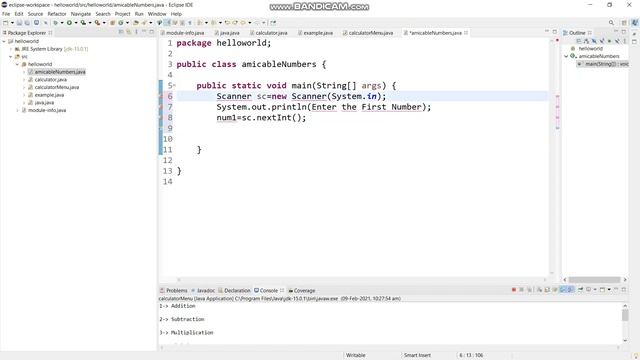Click Remove Launch icon in Console

pyautogui.click(x=521, y=290)
